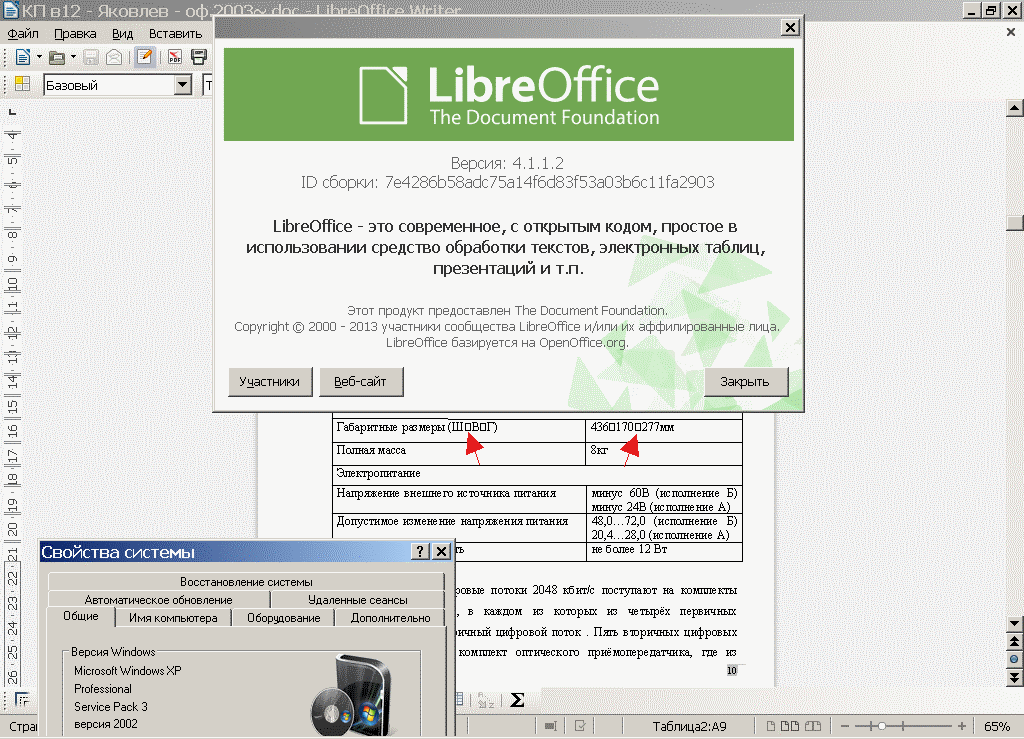This screenshot has width=1024, height=739.
Task: Click the Веб-сайт button
Action: pos(360,381)
